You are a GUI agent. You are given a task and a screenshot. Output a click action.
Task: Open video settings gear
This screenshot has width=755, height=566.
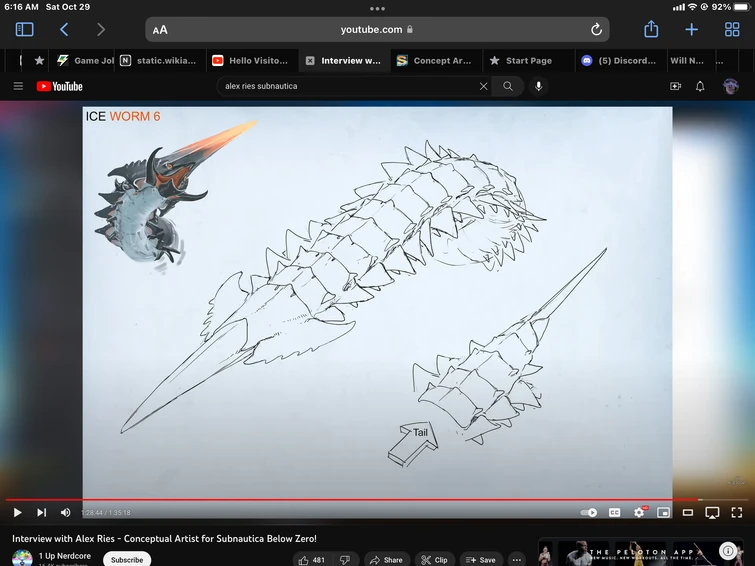coord(639,512)
